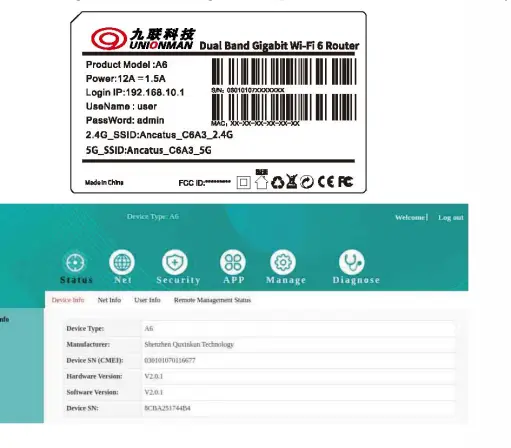Select 'Shenzhen Quxinkun Technology' manufacturer value
The image size is (511, 448).
click(189, 345)
